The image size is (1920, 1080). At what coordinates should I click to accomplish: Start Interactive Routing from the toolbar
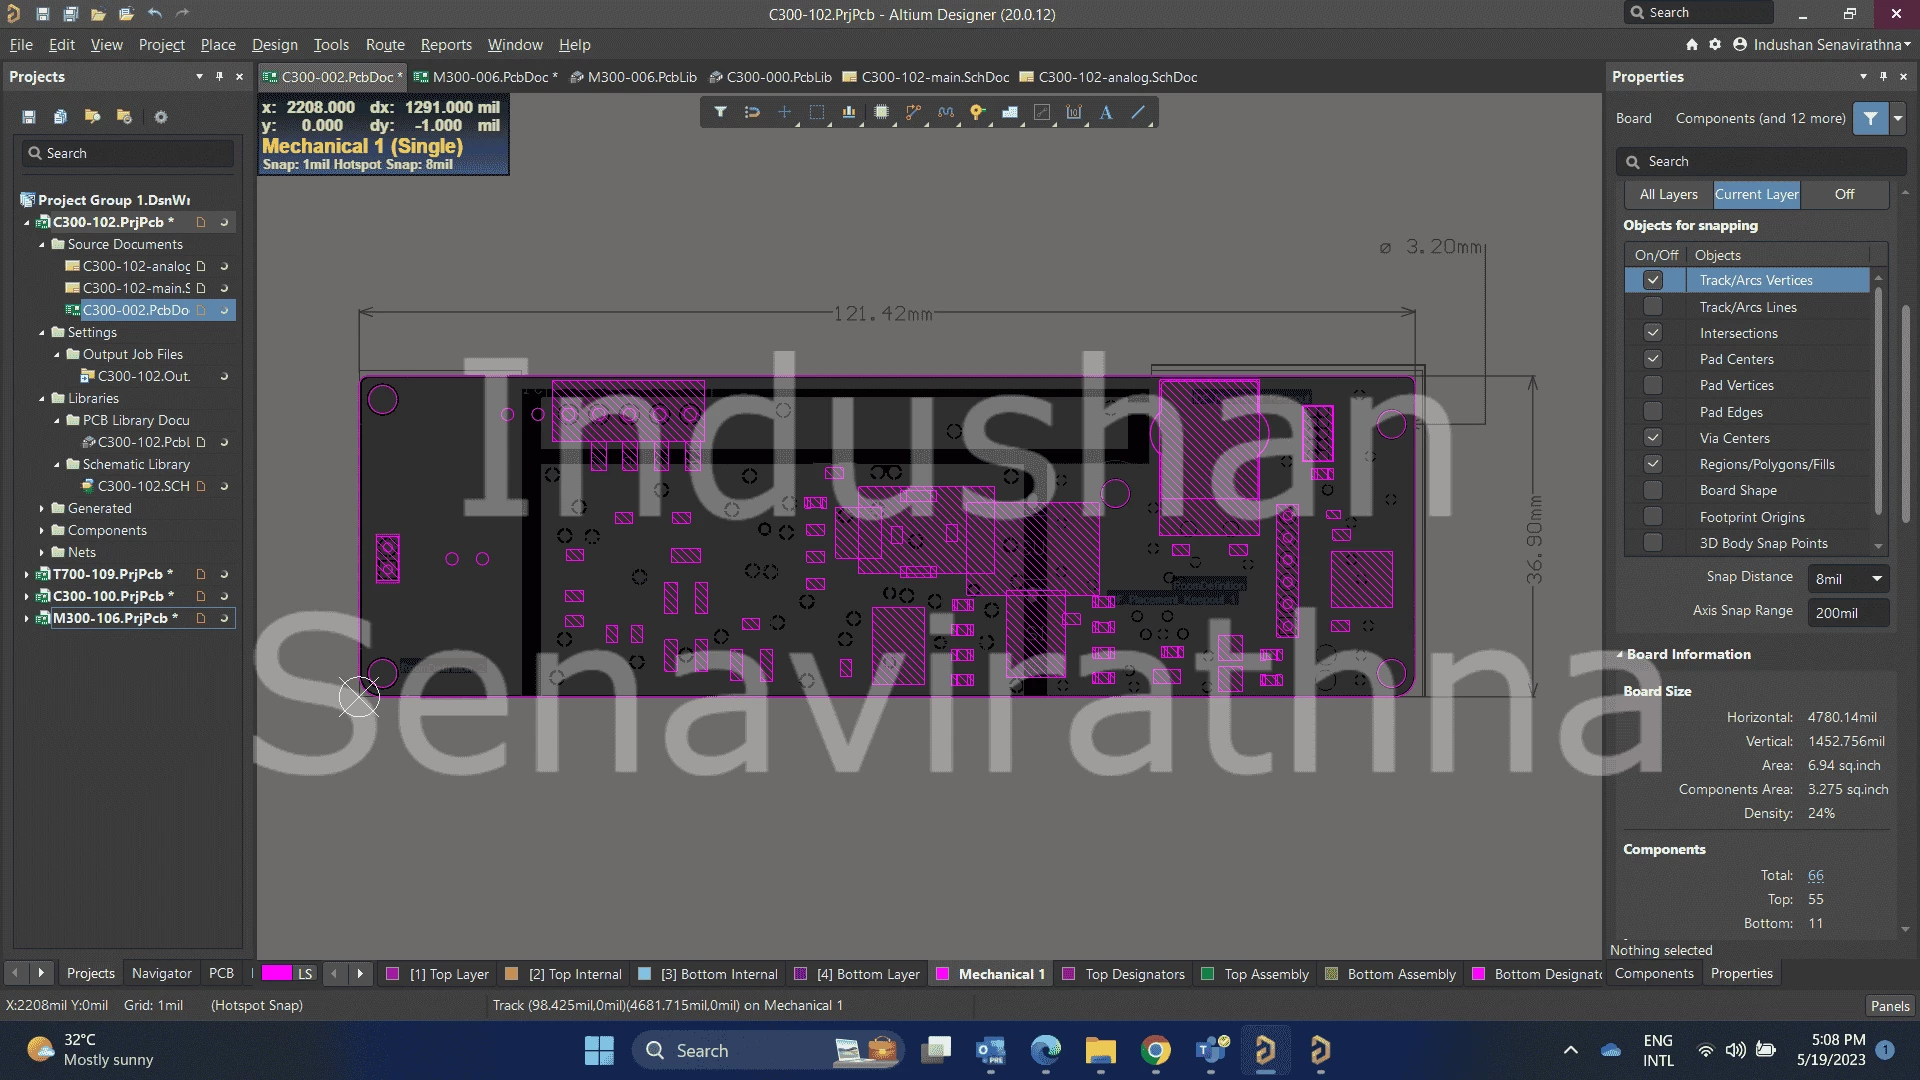pyautogui.click(x=913, y=113)
